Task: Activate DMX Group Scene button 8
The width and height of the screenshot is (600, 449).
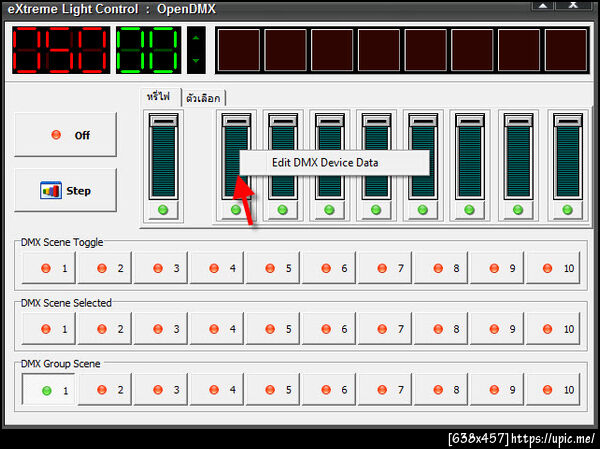Action: click(441, 390)
